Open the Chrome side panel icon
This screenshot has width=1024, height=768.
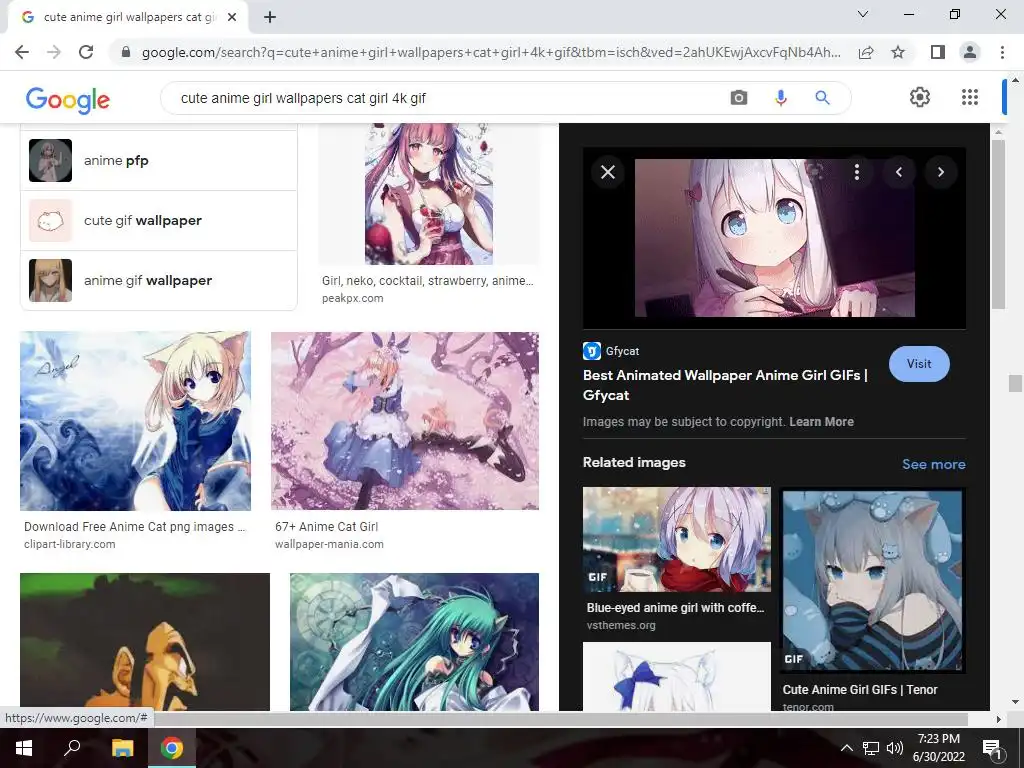938,52
